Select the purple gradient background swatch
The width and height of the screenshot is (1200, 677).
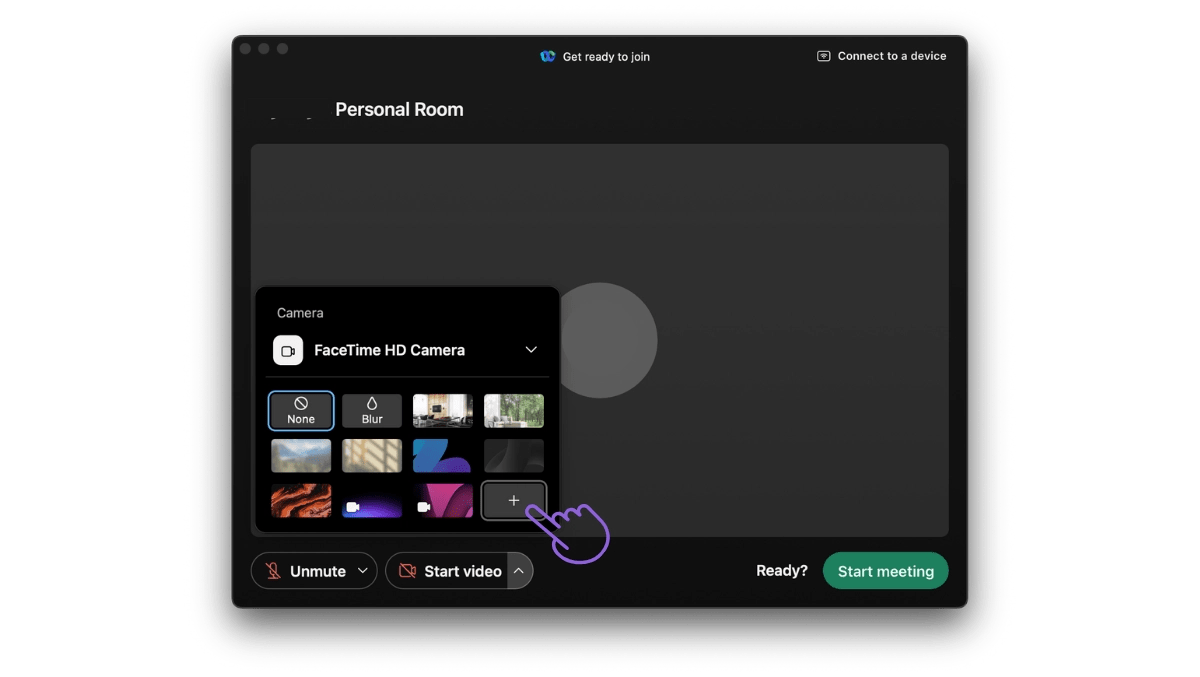[372, 501]
